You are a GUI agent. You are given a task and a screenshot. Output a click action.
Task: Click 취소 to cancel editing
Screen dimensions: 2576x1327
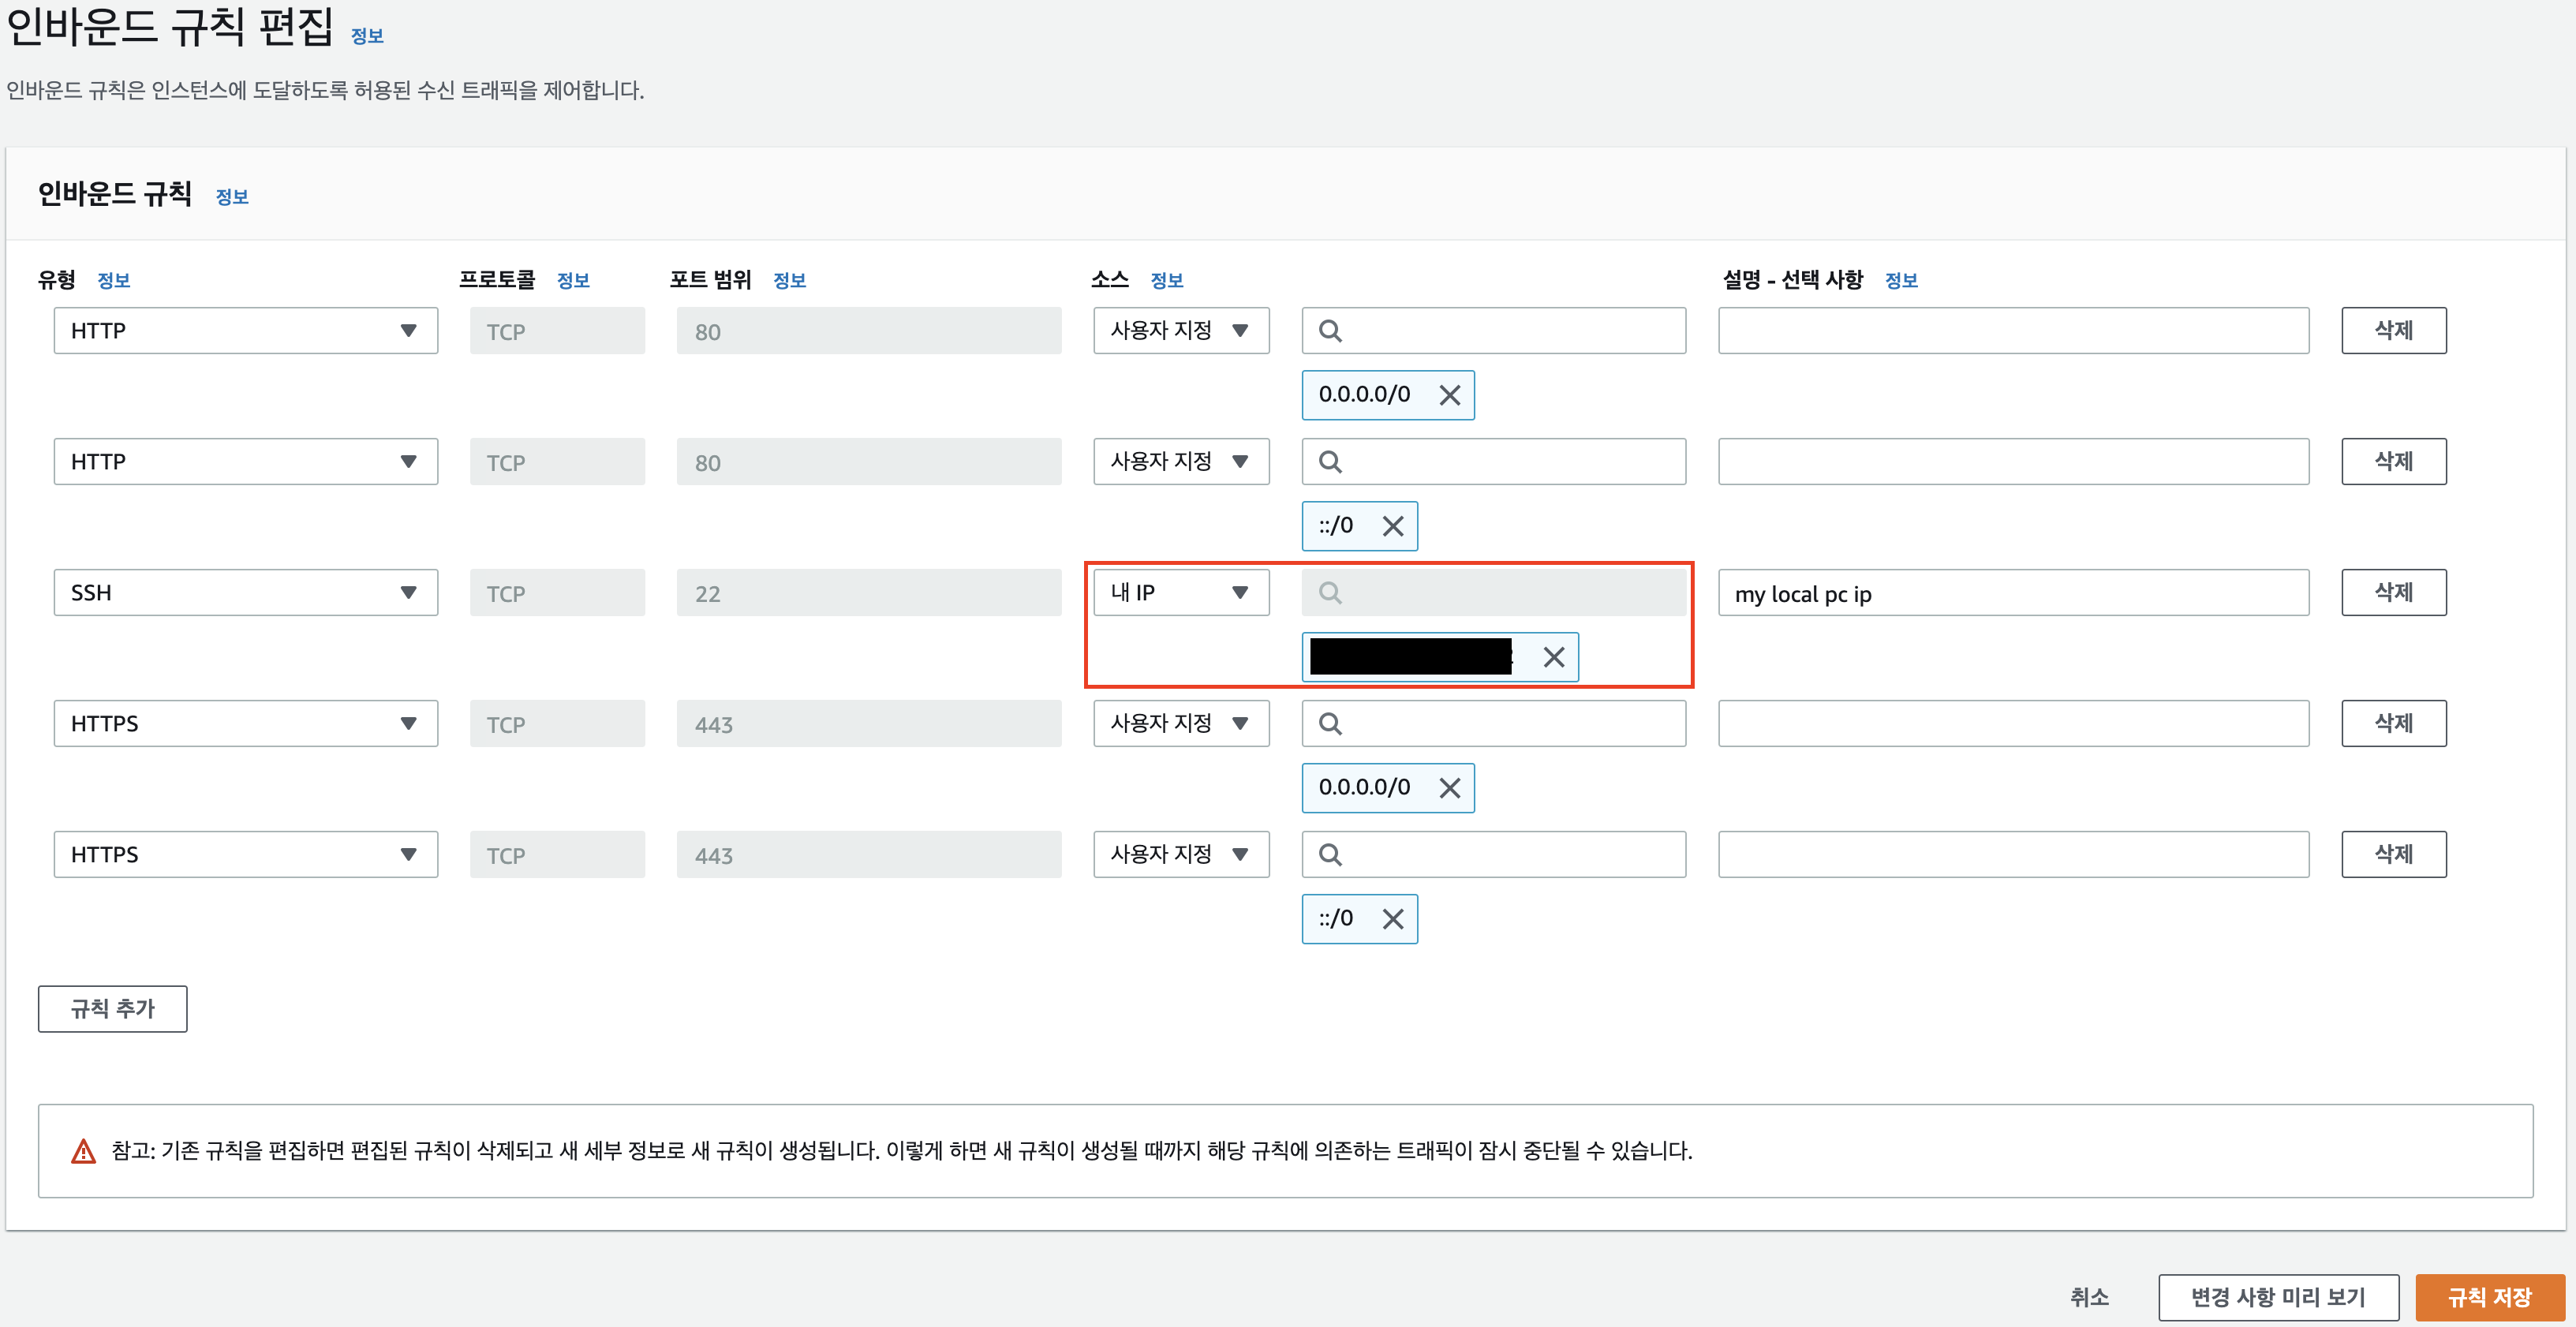coord(2090,1297)
